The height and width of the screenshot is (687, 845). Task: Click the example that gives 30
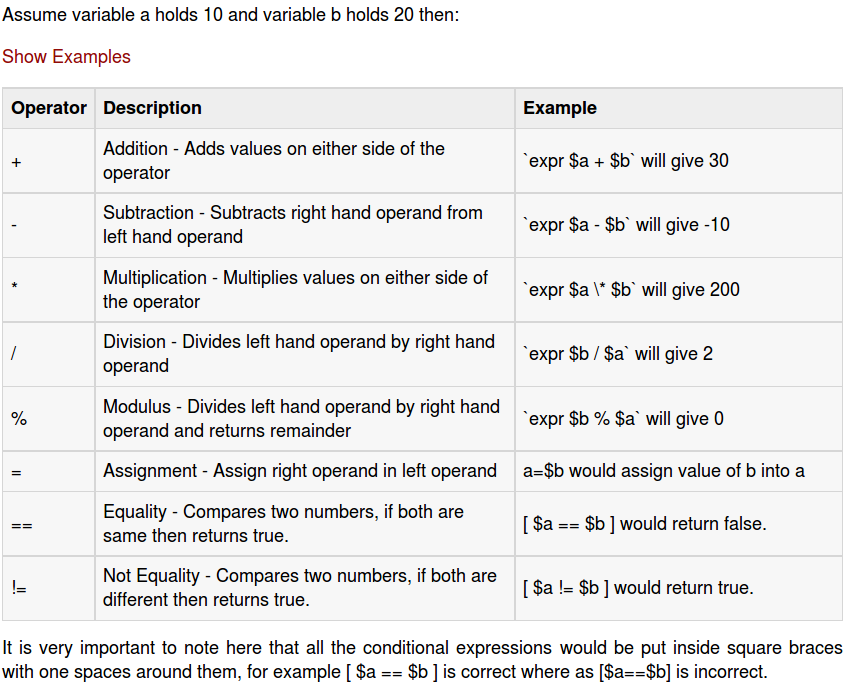[x=626, y=161]
